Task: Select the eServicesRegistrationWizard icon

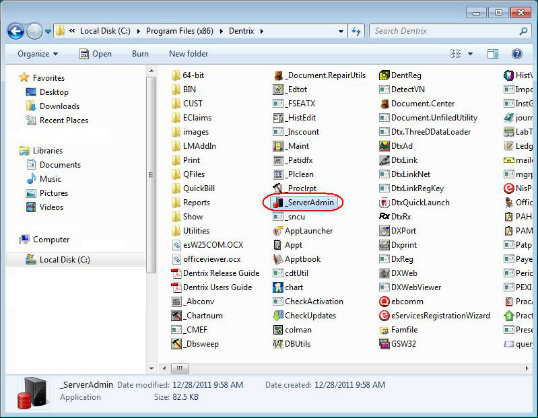Action: click(384, 315)
